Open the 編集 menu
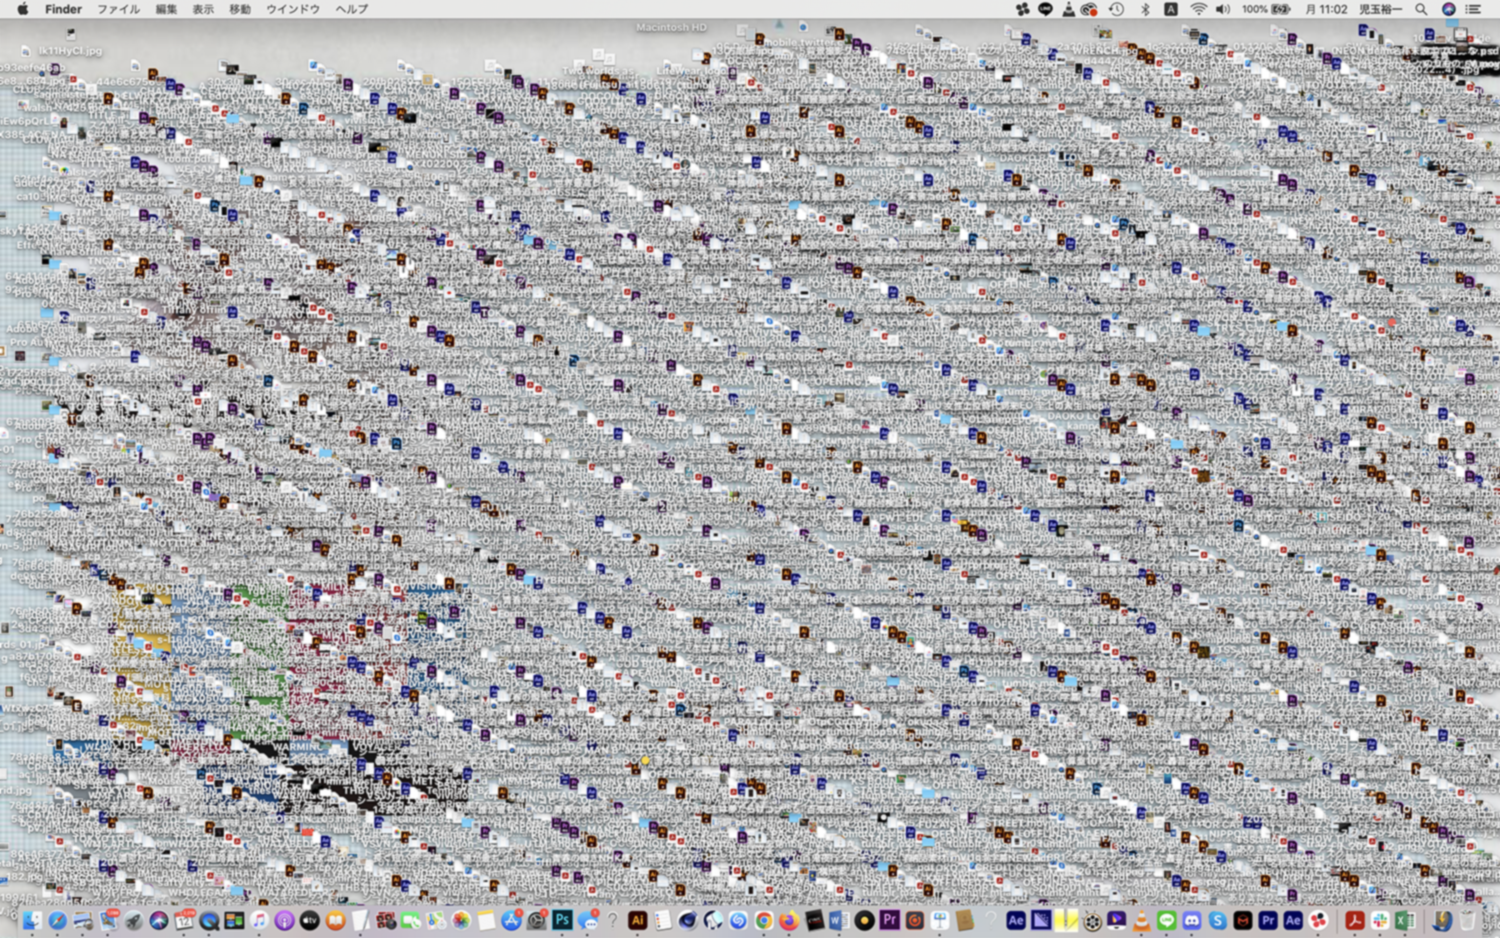The width and height of the screenshot is (1500, 938). pos(166,9)
